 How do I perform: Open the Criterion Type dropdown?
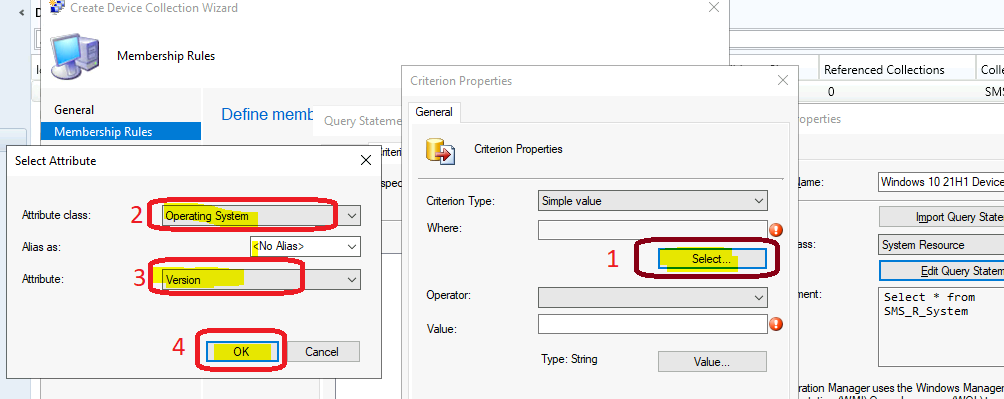pos(652,200)
